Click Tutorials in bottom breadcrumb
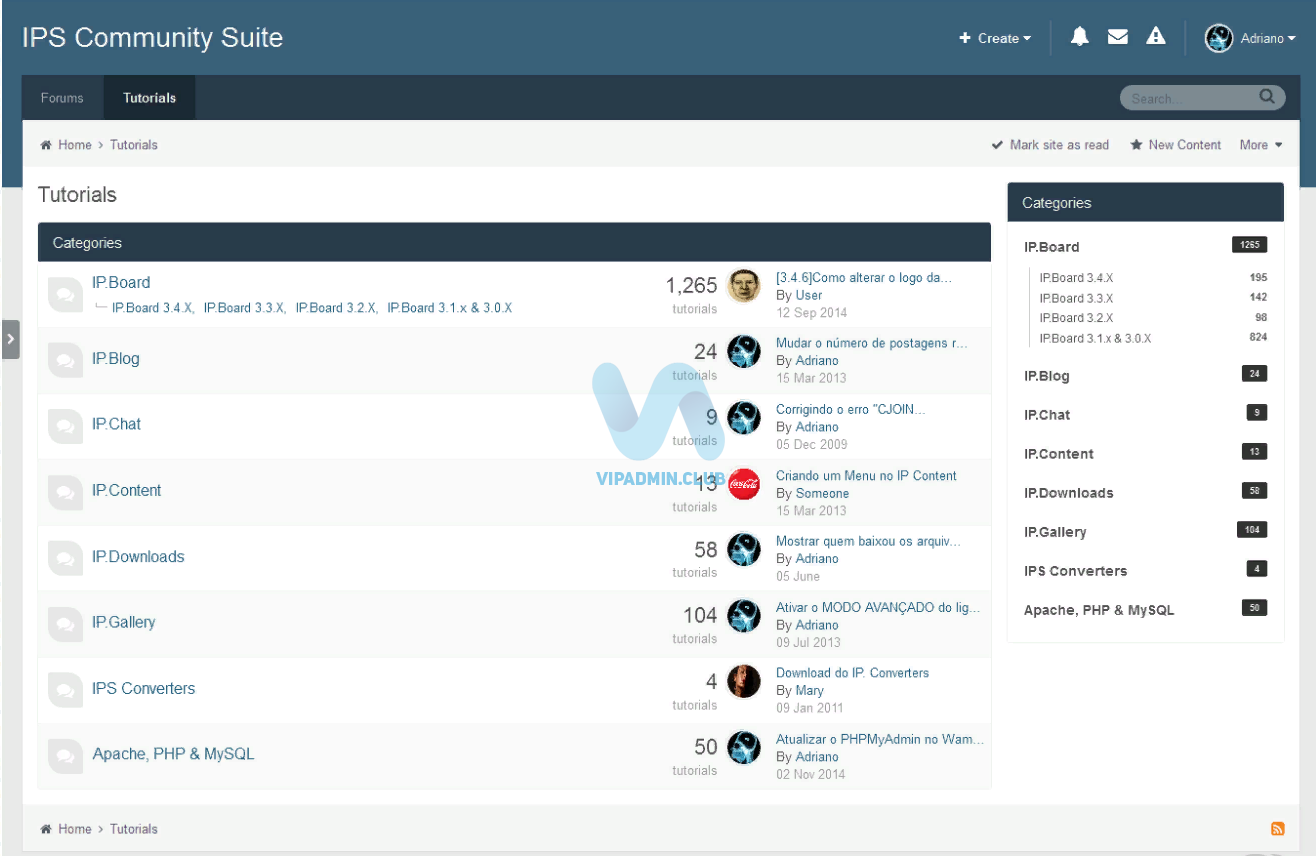Viewport: 1316px width, 856px height. [134, 829]
